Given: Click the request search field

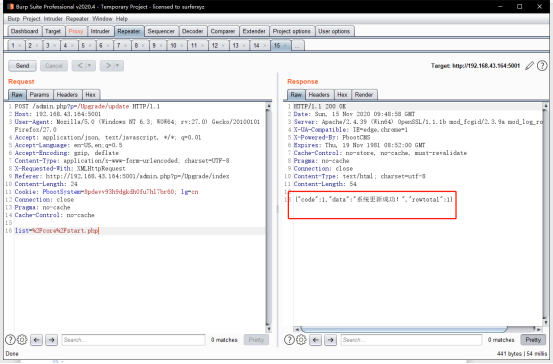Looking at the screenshot, I should [x=133, y=340].
